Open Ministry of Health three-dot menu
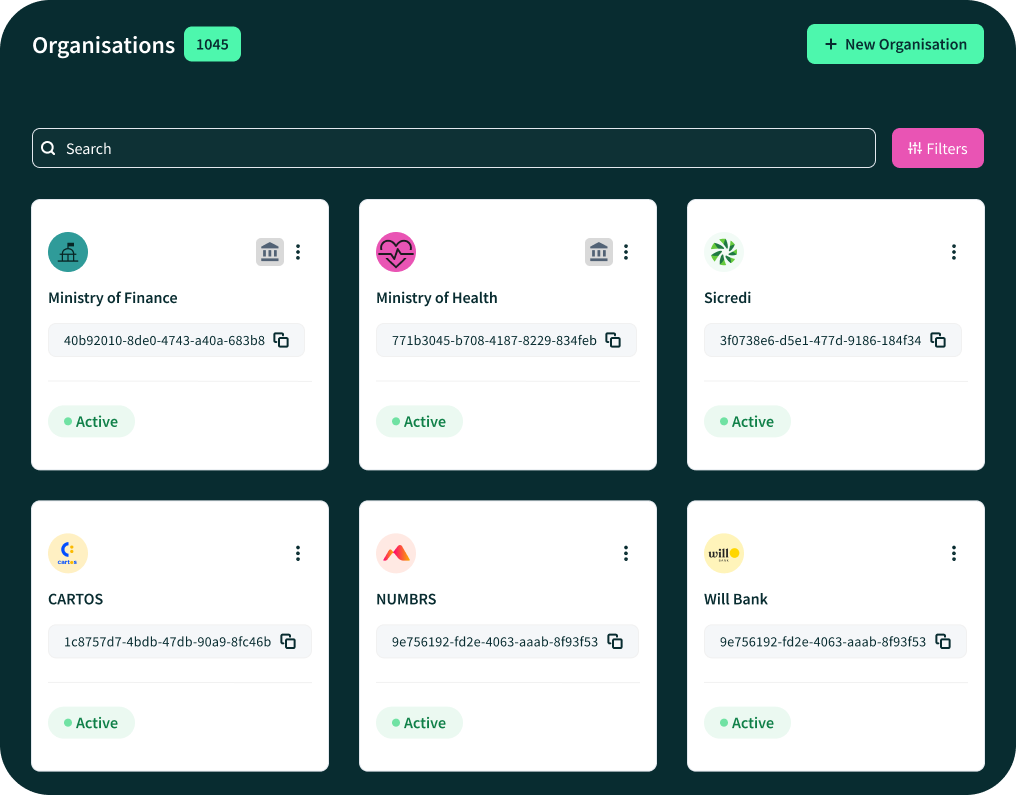 coord(626,252)
